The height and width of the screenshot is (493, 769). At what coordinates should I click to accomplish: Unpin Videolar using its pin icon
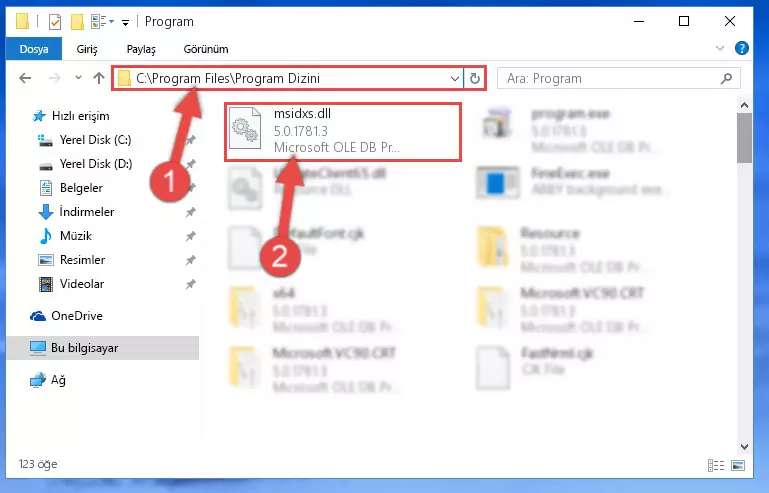coord(190,285)
